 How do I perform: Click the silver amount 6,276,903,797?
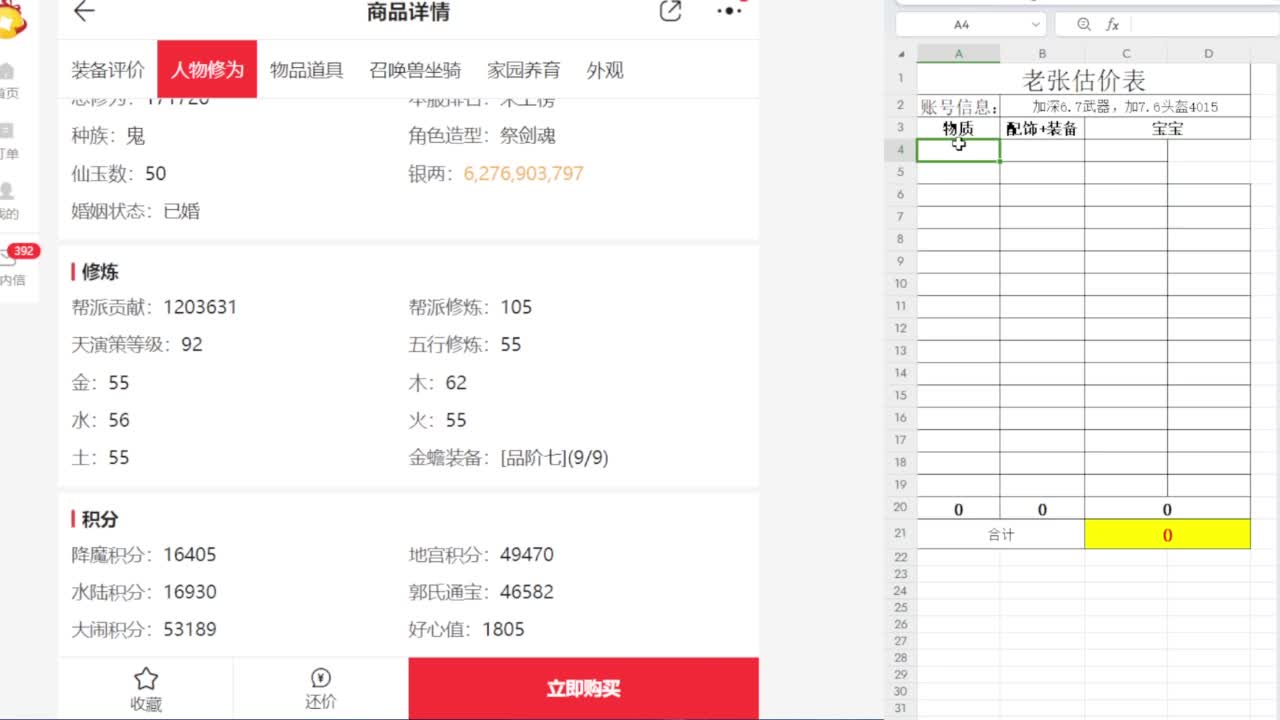[x=523, y=173]
